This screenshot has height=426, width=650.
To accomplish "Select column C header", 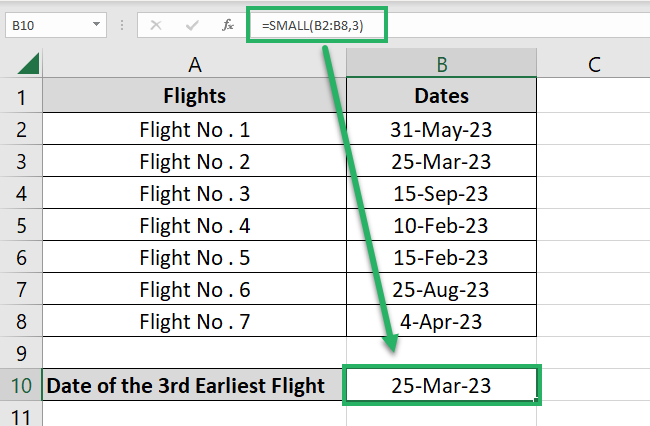I will [593, 65].
